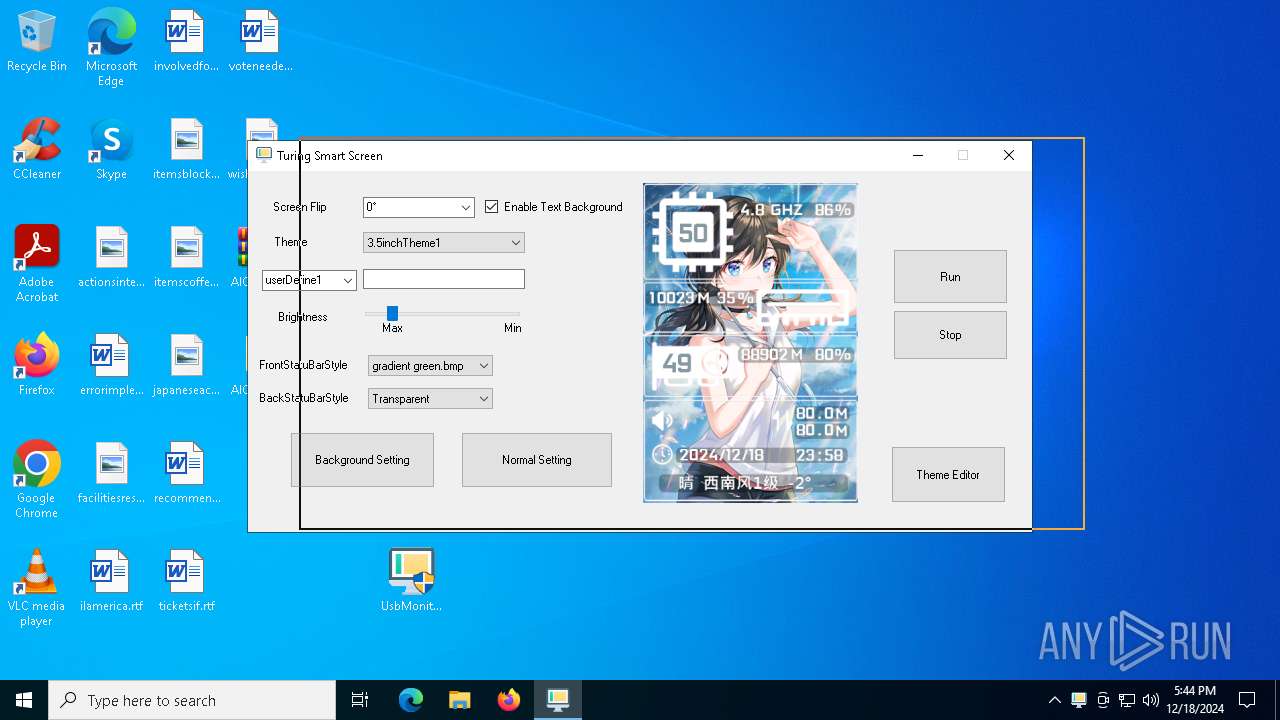This screenshot has width=1280, height=720.
Task: Open Task View in taskbar
Action: pos(360,700)
